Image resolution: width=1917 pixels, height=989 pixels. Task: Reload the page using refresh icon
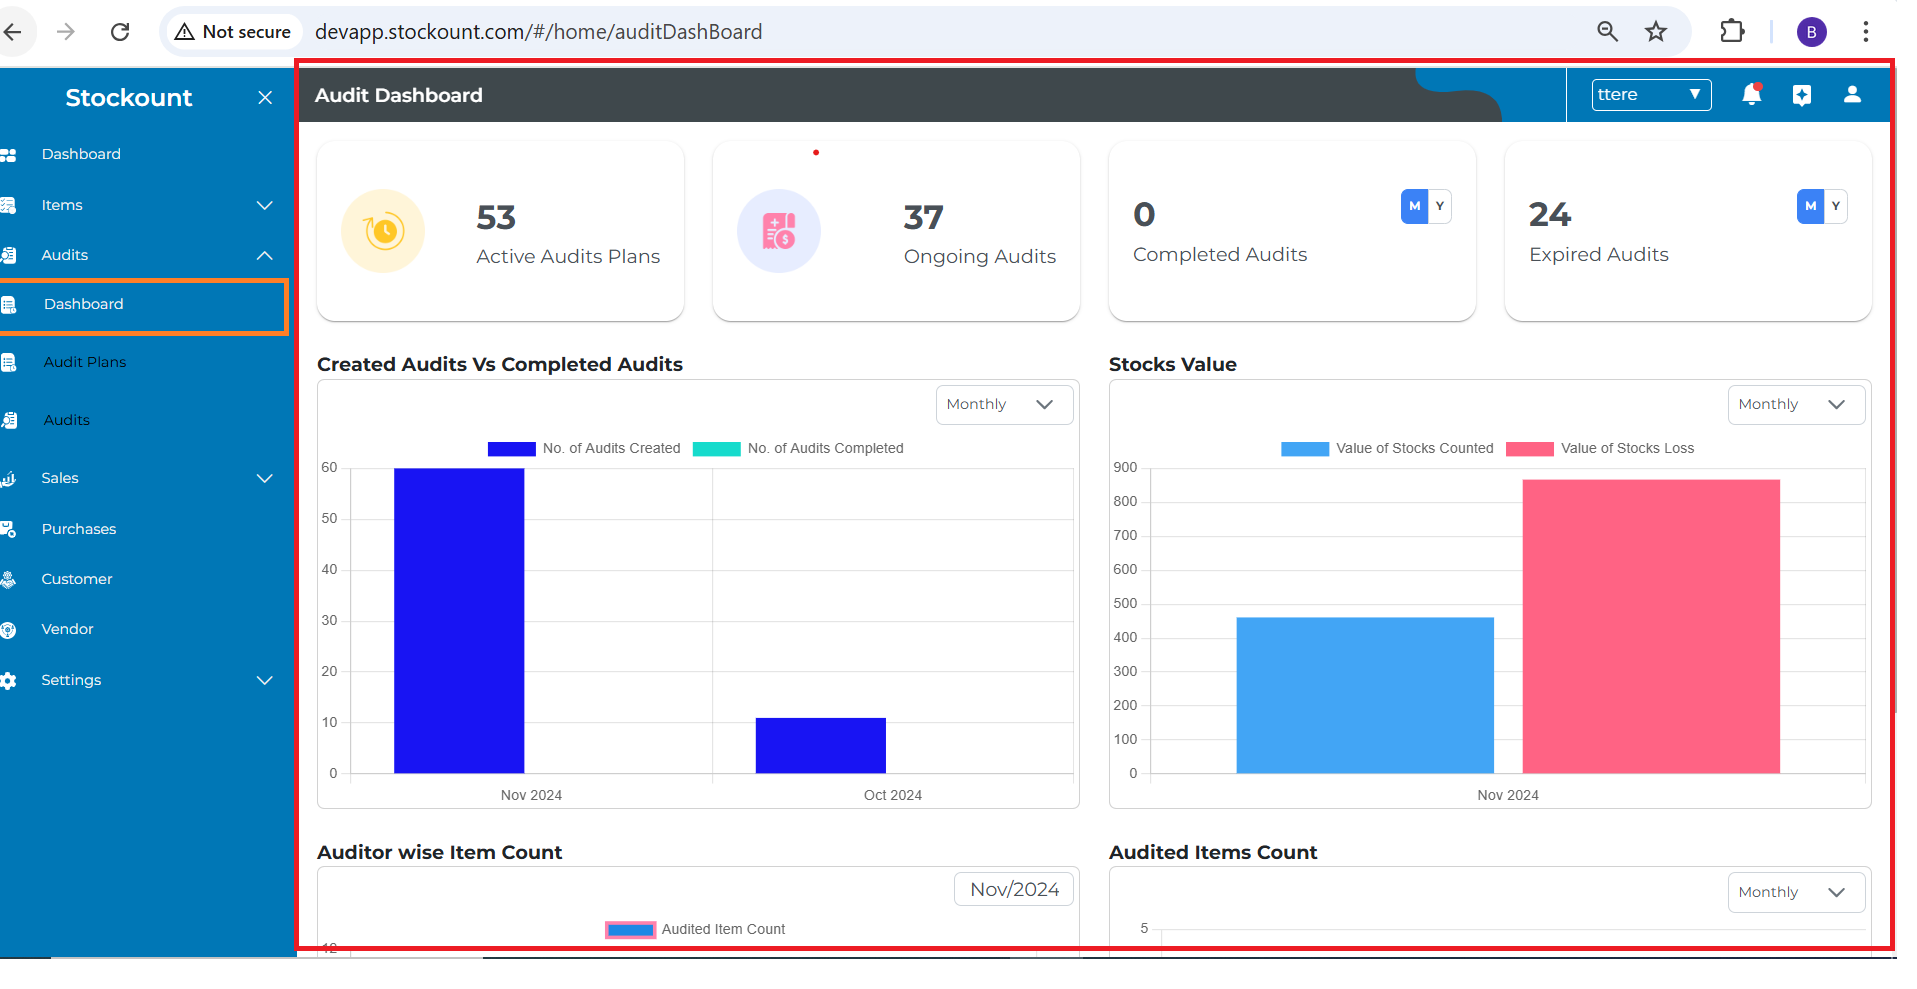tap(120, 32)
